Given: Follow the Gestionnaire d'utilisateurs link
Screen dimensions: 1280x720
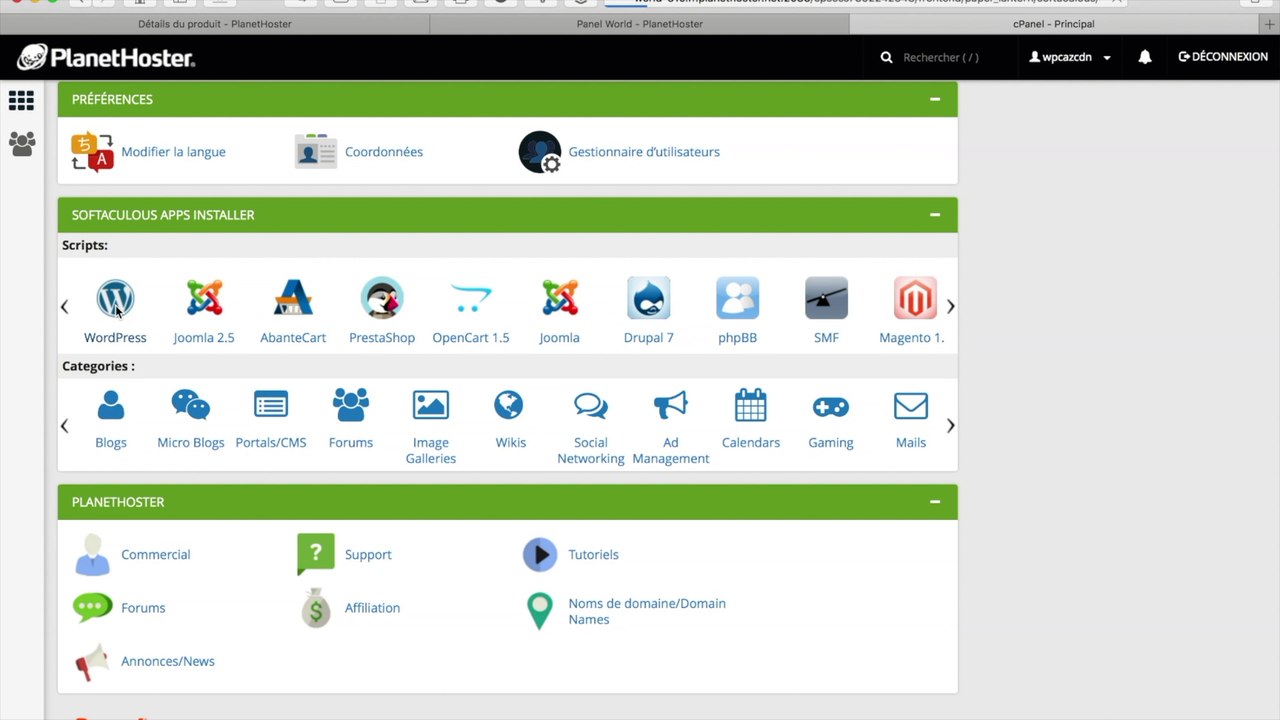Looking at the screenshot, I should click(644, 152).
